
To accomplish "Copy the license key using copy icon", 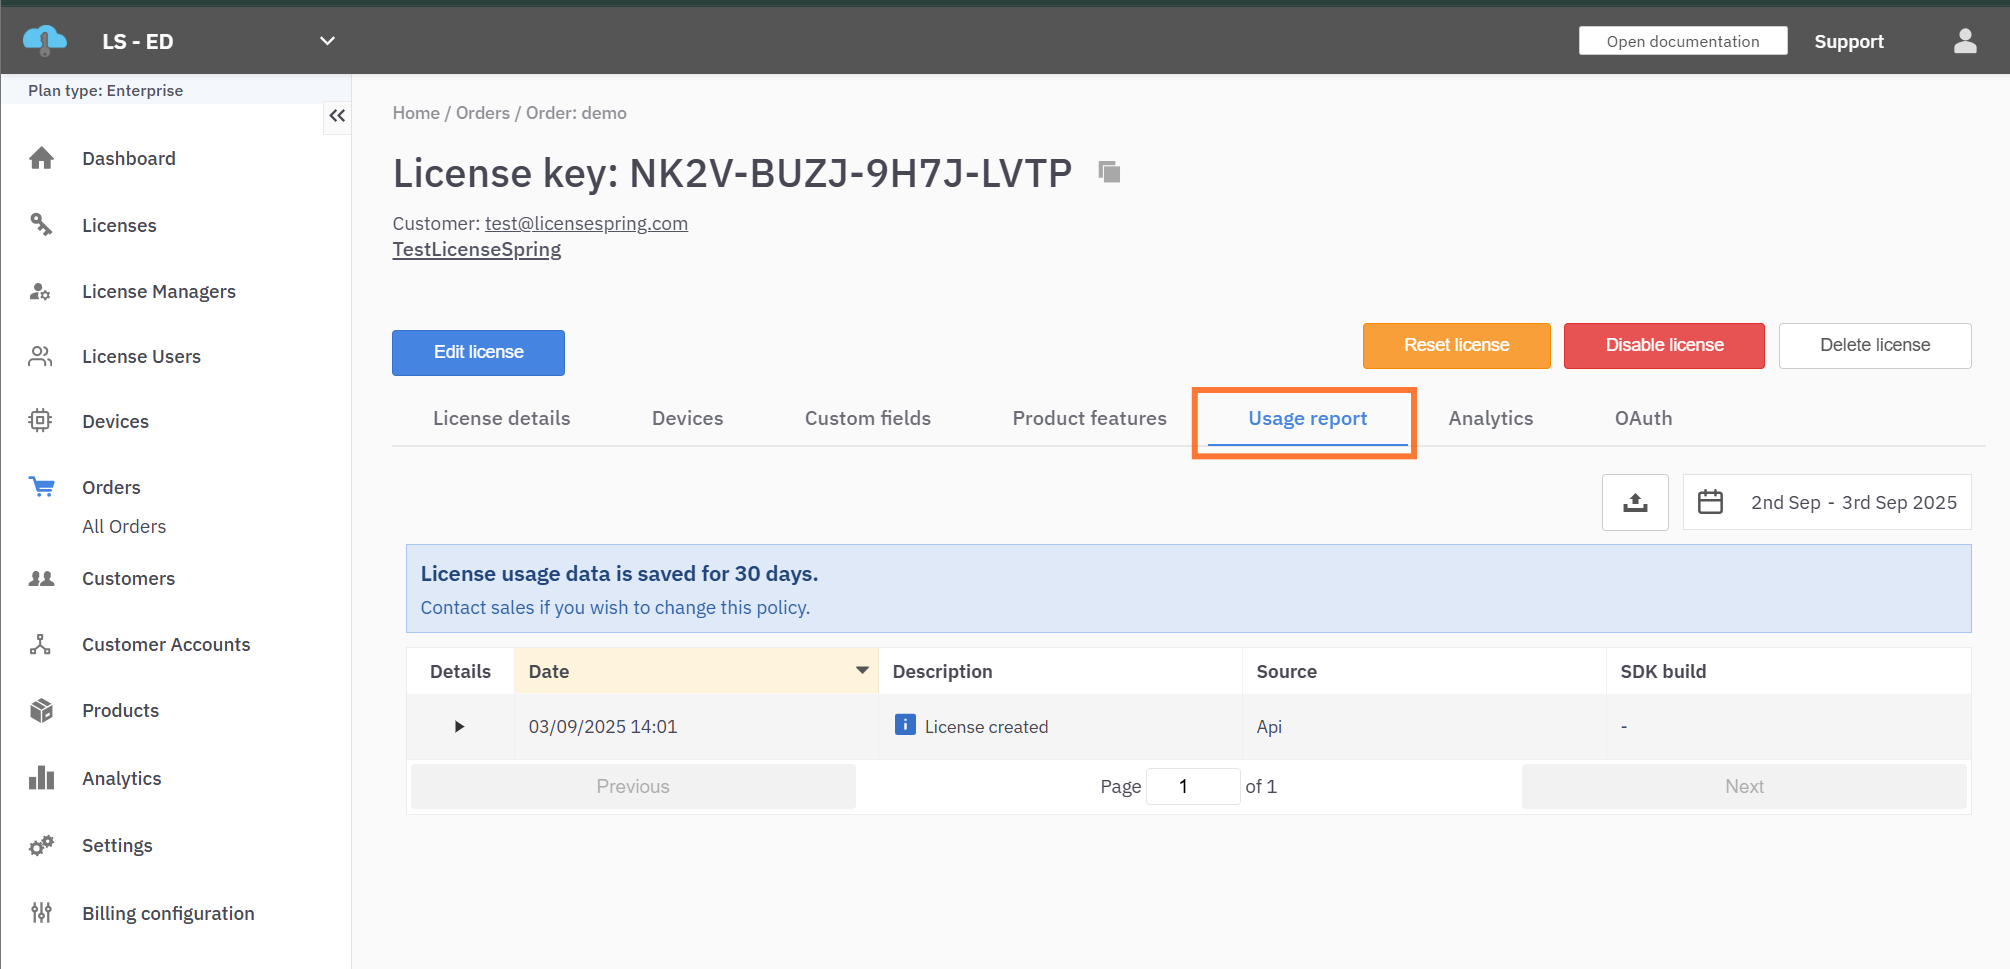I will [x=1109, y=172].
